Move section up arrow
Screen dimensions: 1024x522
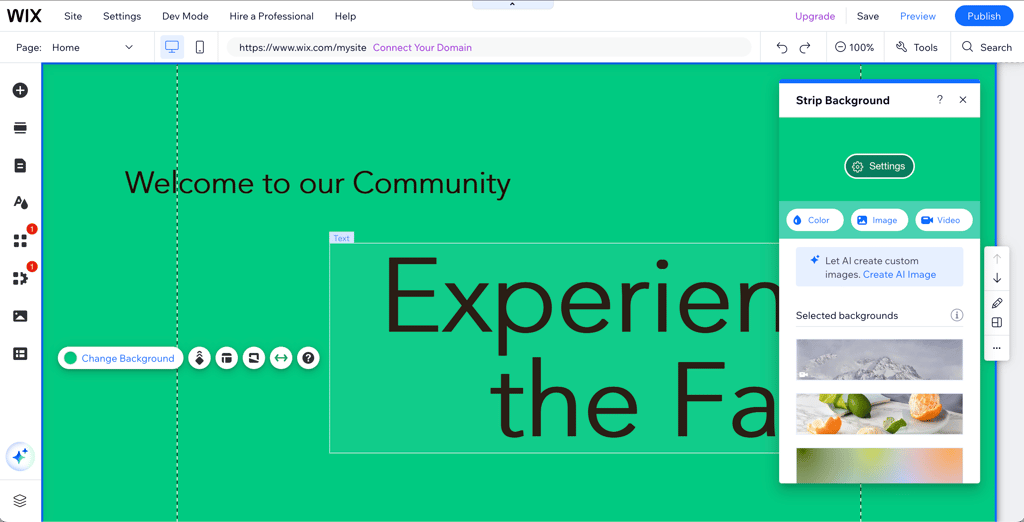tap(997, 259)
